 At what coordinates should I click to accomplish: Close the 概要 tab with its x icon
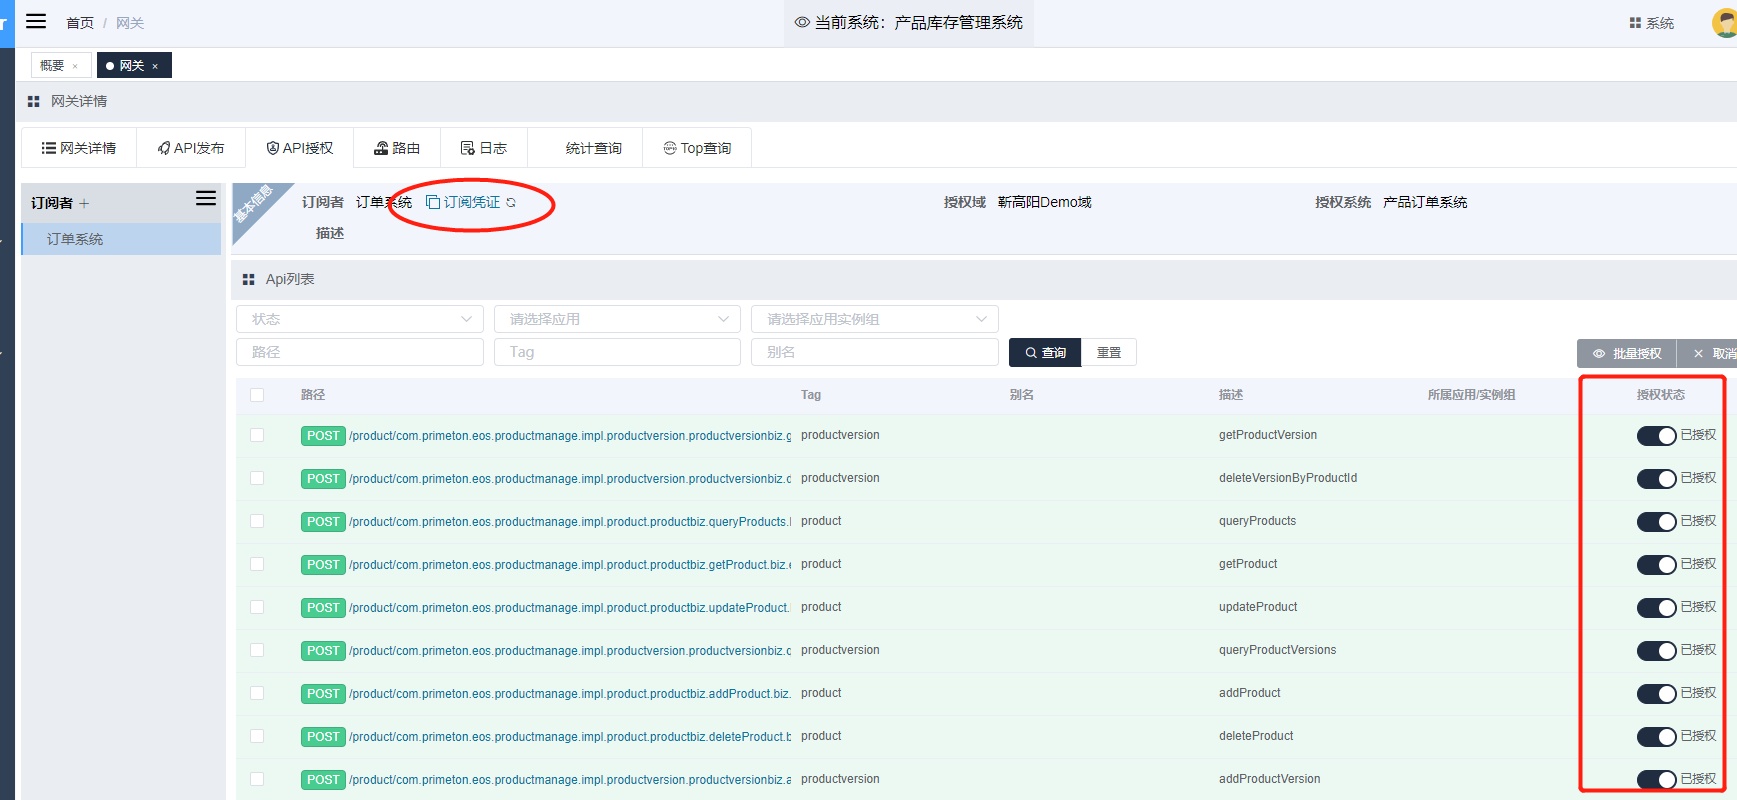(x=75, y=66)
